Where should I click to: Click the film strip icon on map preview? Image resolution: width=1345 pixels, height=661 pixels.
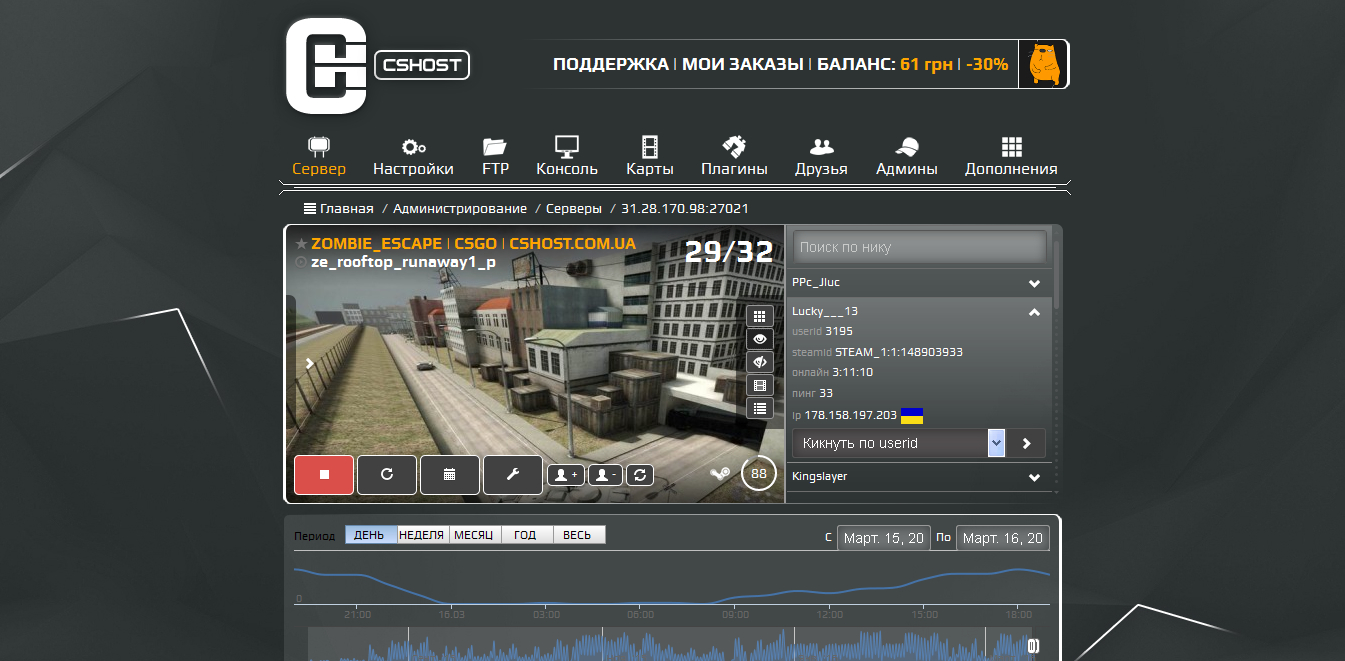click(x=760, y=385)
